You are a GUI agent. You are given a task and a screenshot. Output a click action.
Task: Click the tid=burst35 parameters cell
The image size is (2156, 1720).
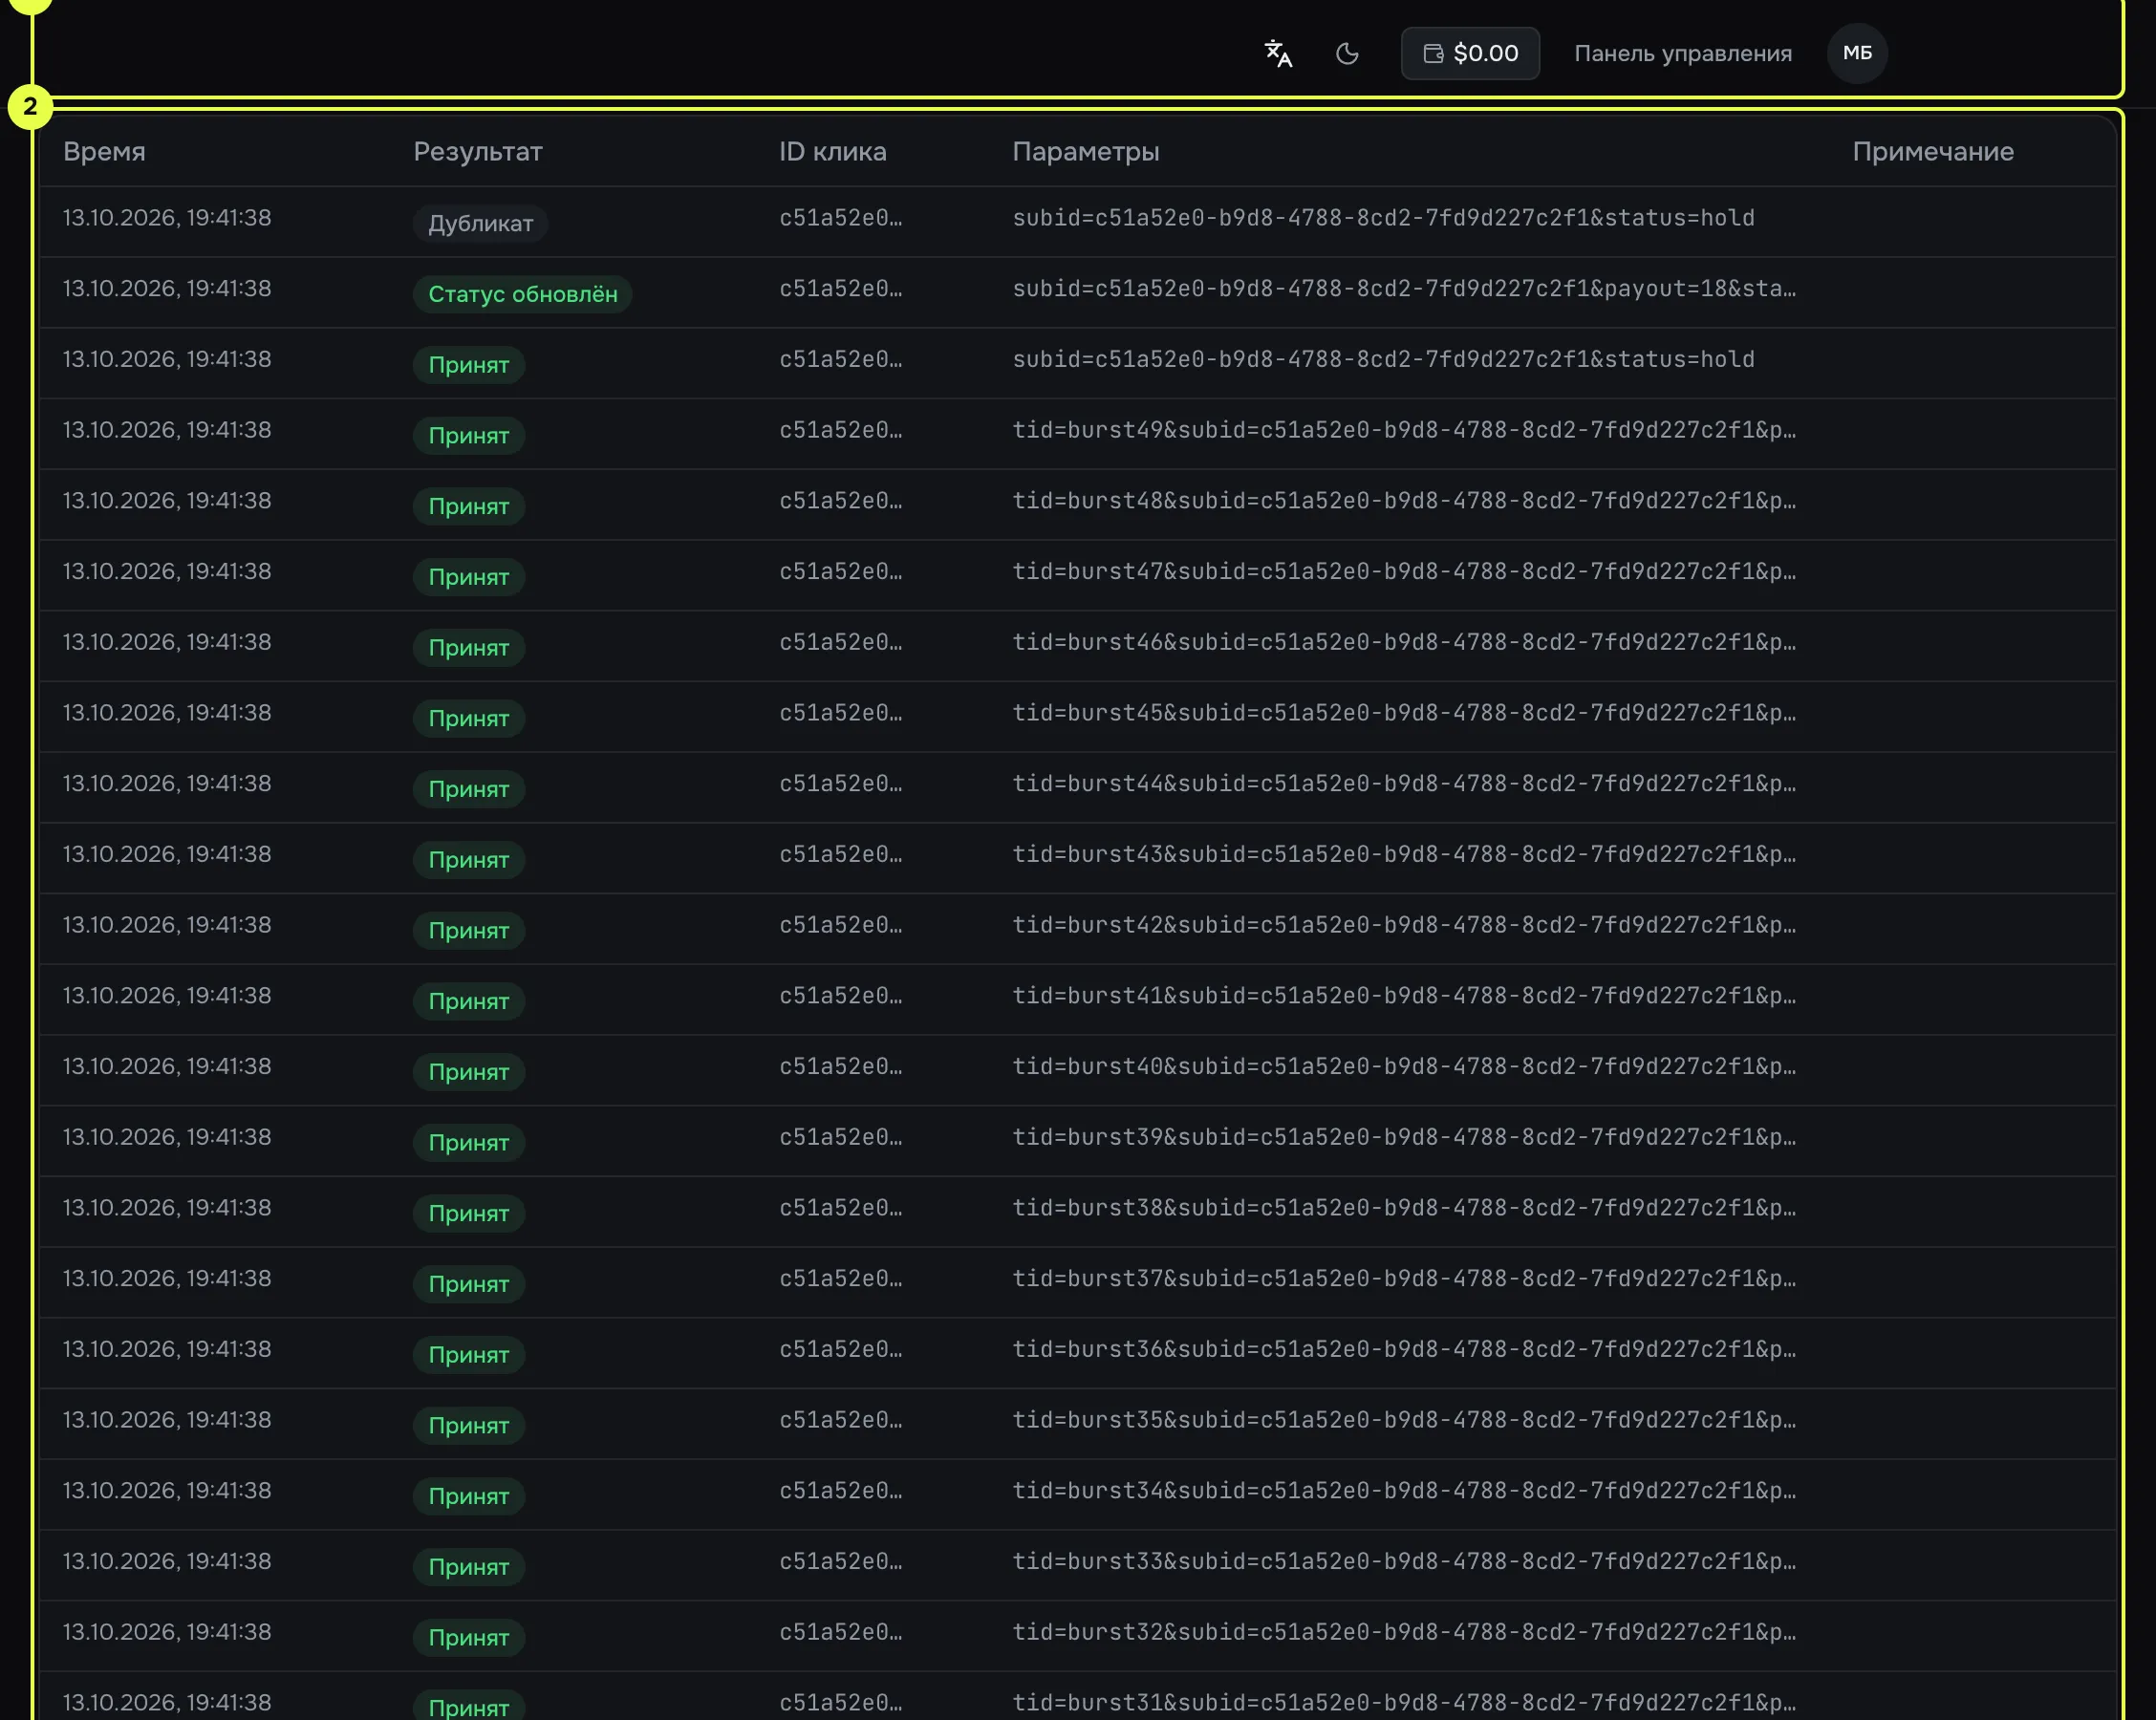tap(1404, 1420)
